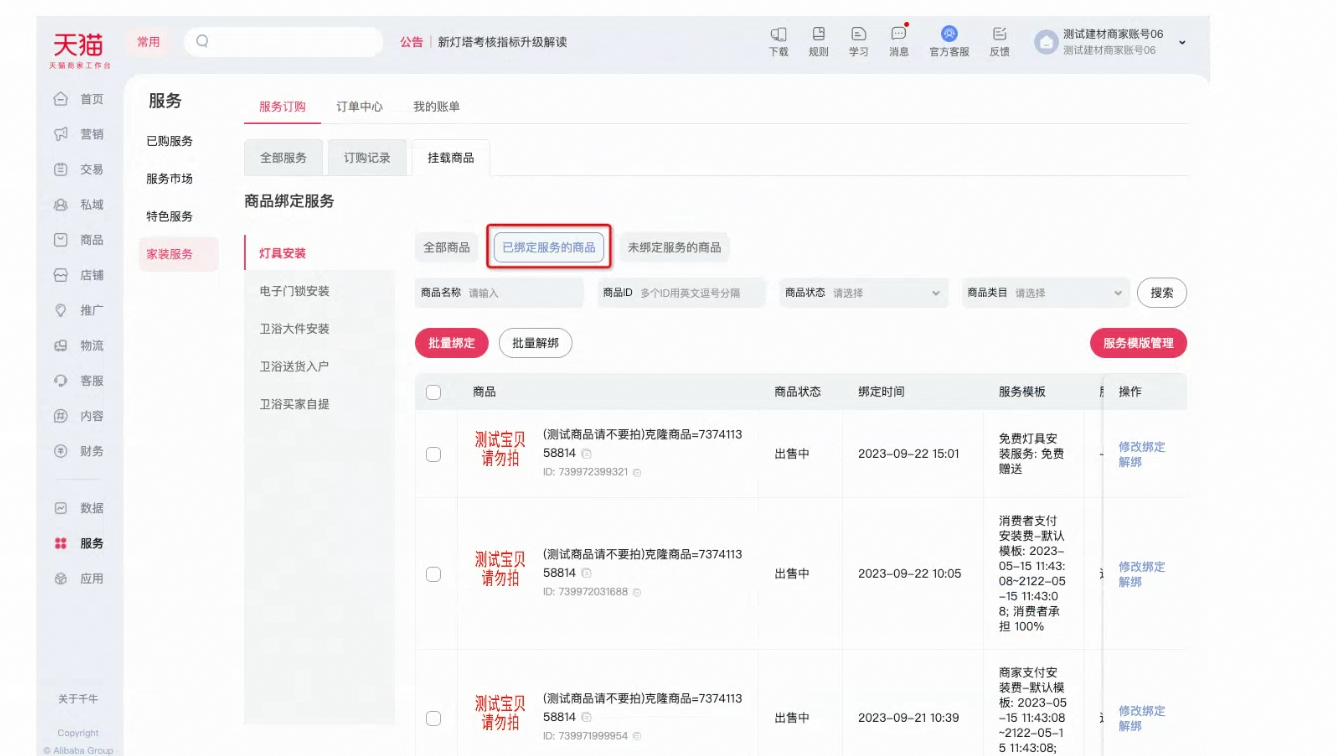Contact 官方客服 via its icon
The height and width of the screenshot is (756, 1337).
949,34
